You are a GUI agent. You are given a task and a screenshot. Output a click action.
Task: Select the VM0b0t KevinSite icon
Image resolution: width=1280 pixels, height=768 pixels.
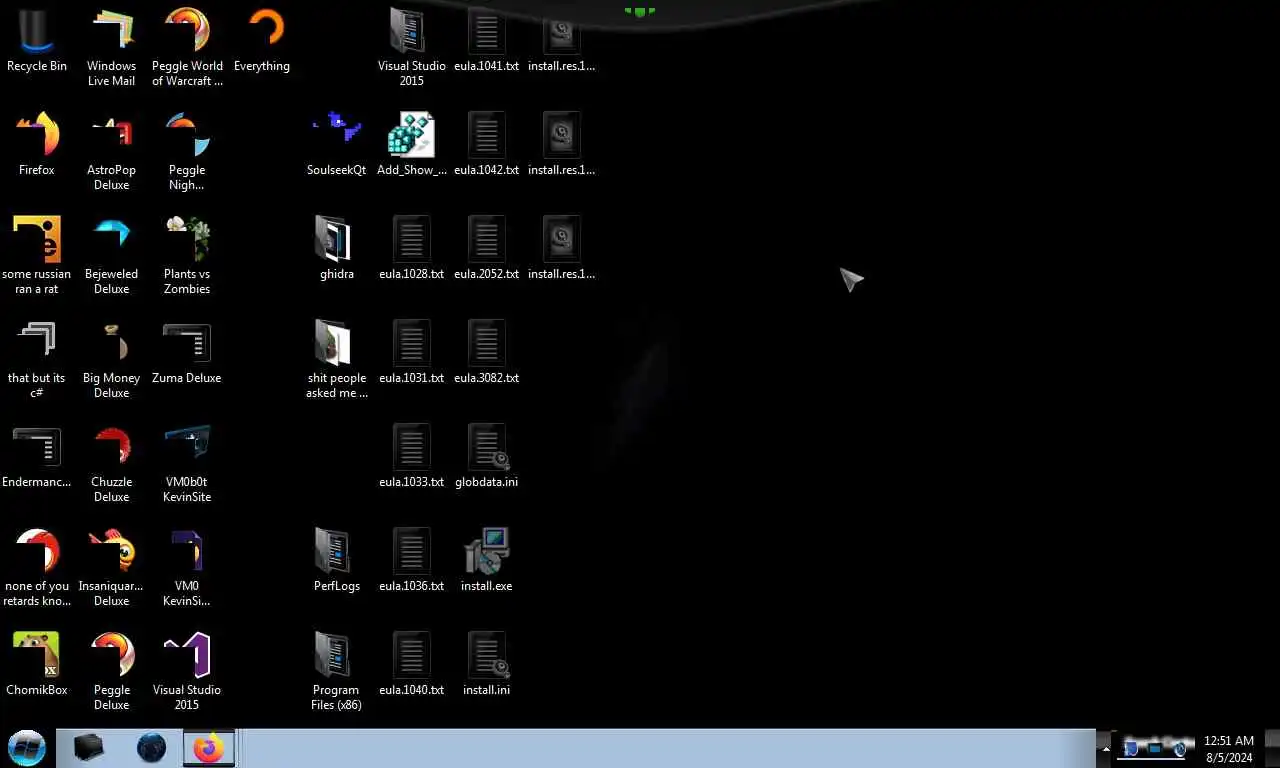187,464
